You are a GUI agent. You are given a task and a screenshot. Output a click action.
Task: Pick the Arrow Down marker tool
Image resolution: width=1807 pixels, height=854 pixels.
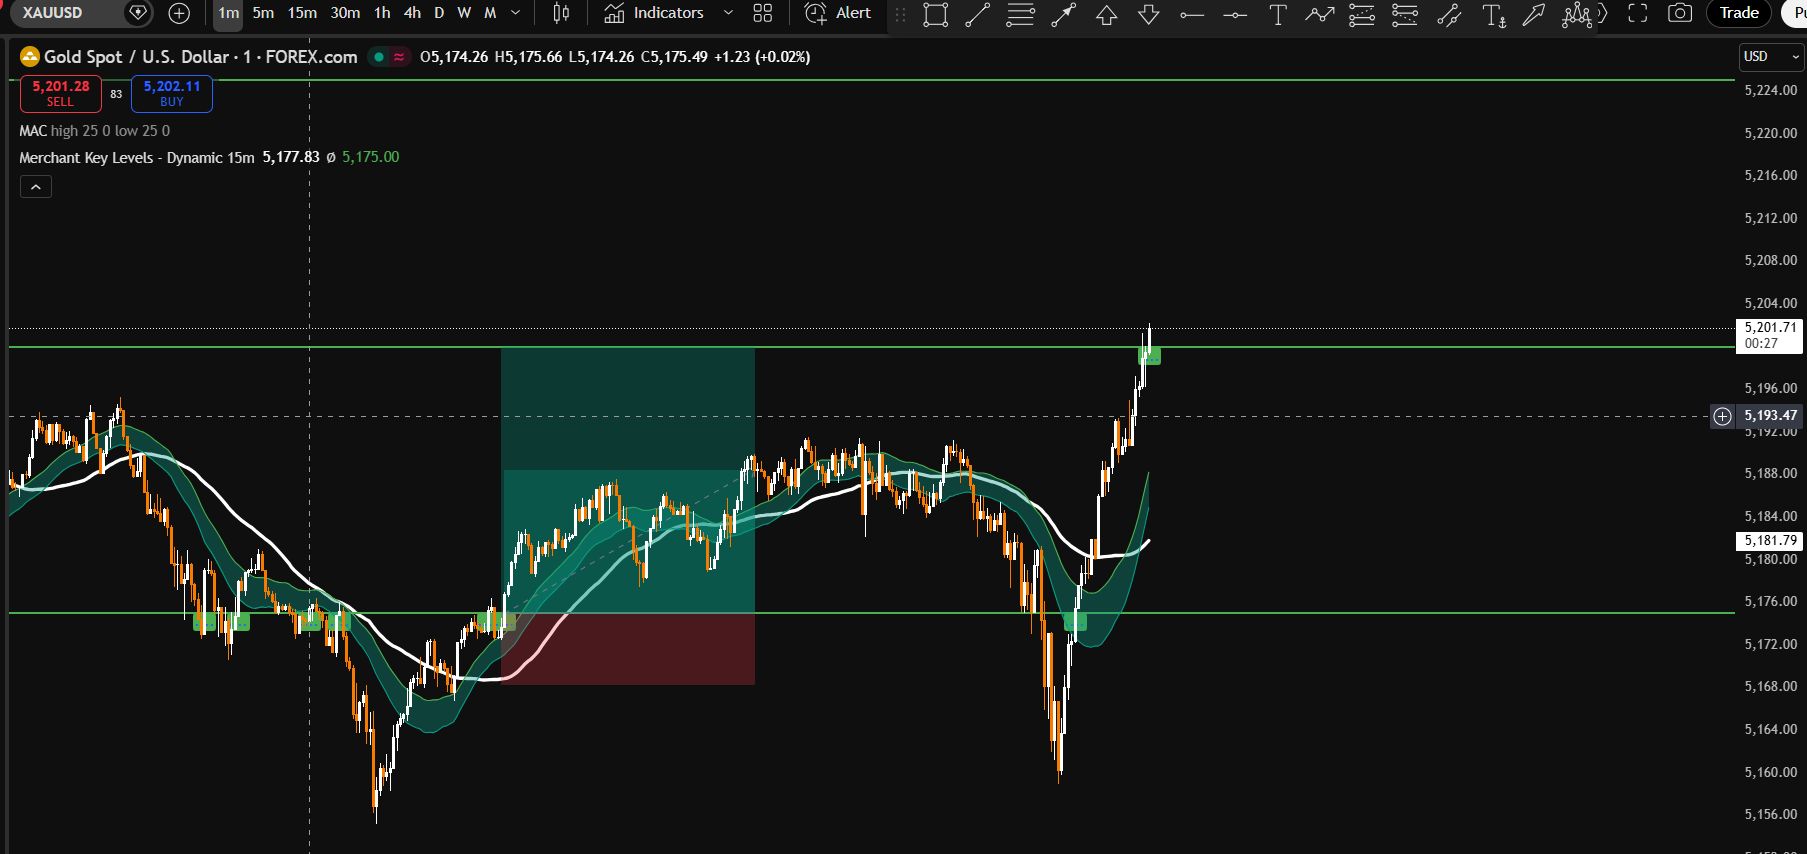point(1149,14)
